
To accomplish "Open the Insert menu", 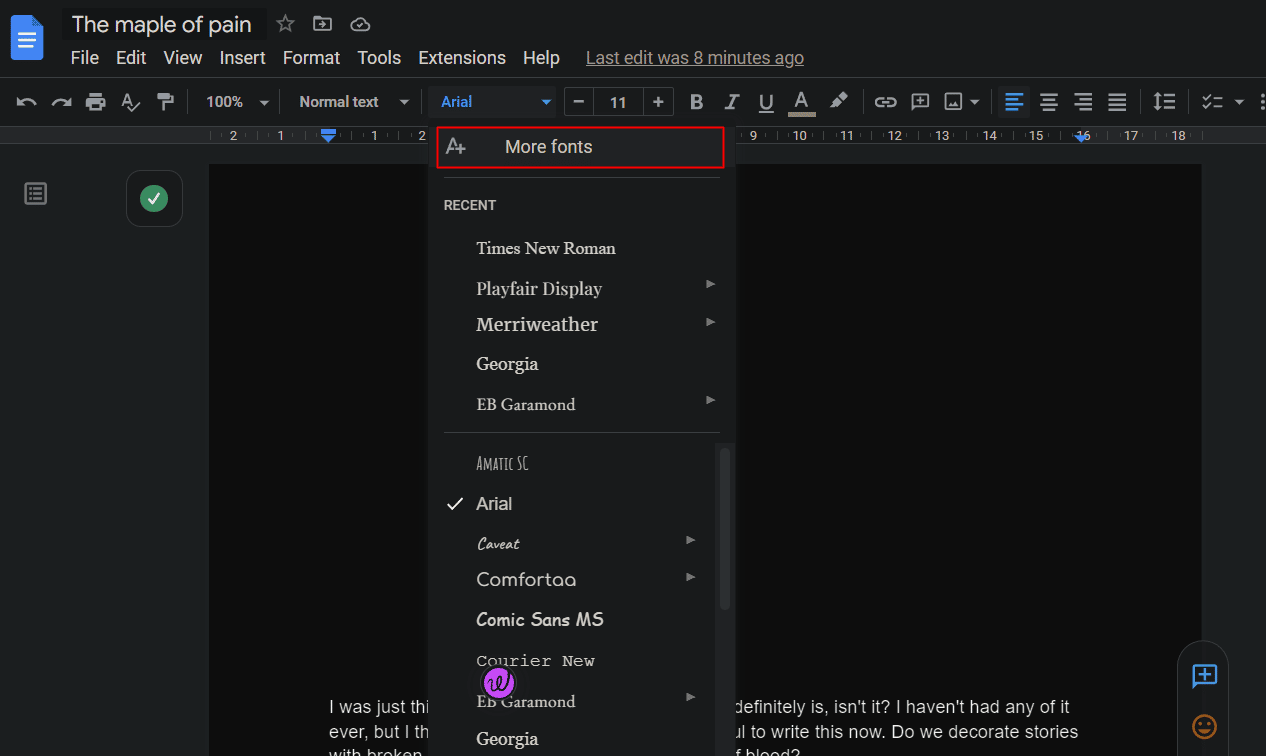I will pyautogui.click(x=243, y=58).
